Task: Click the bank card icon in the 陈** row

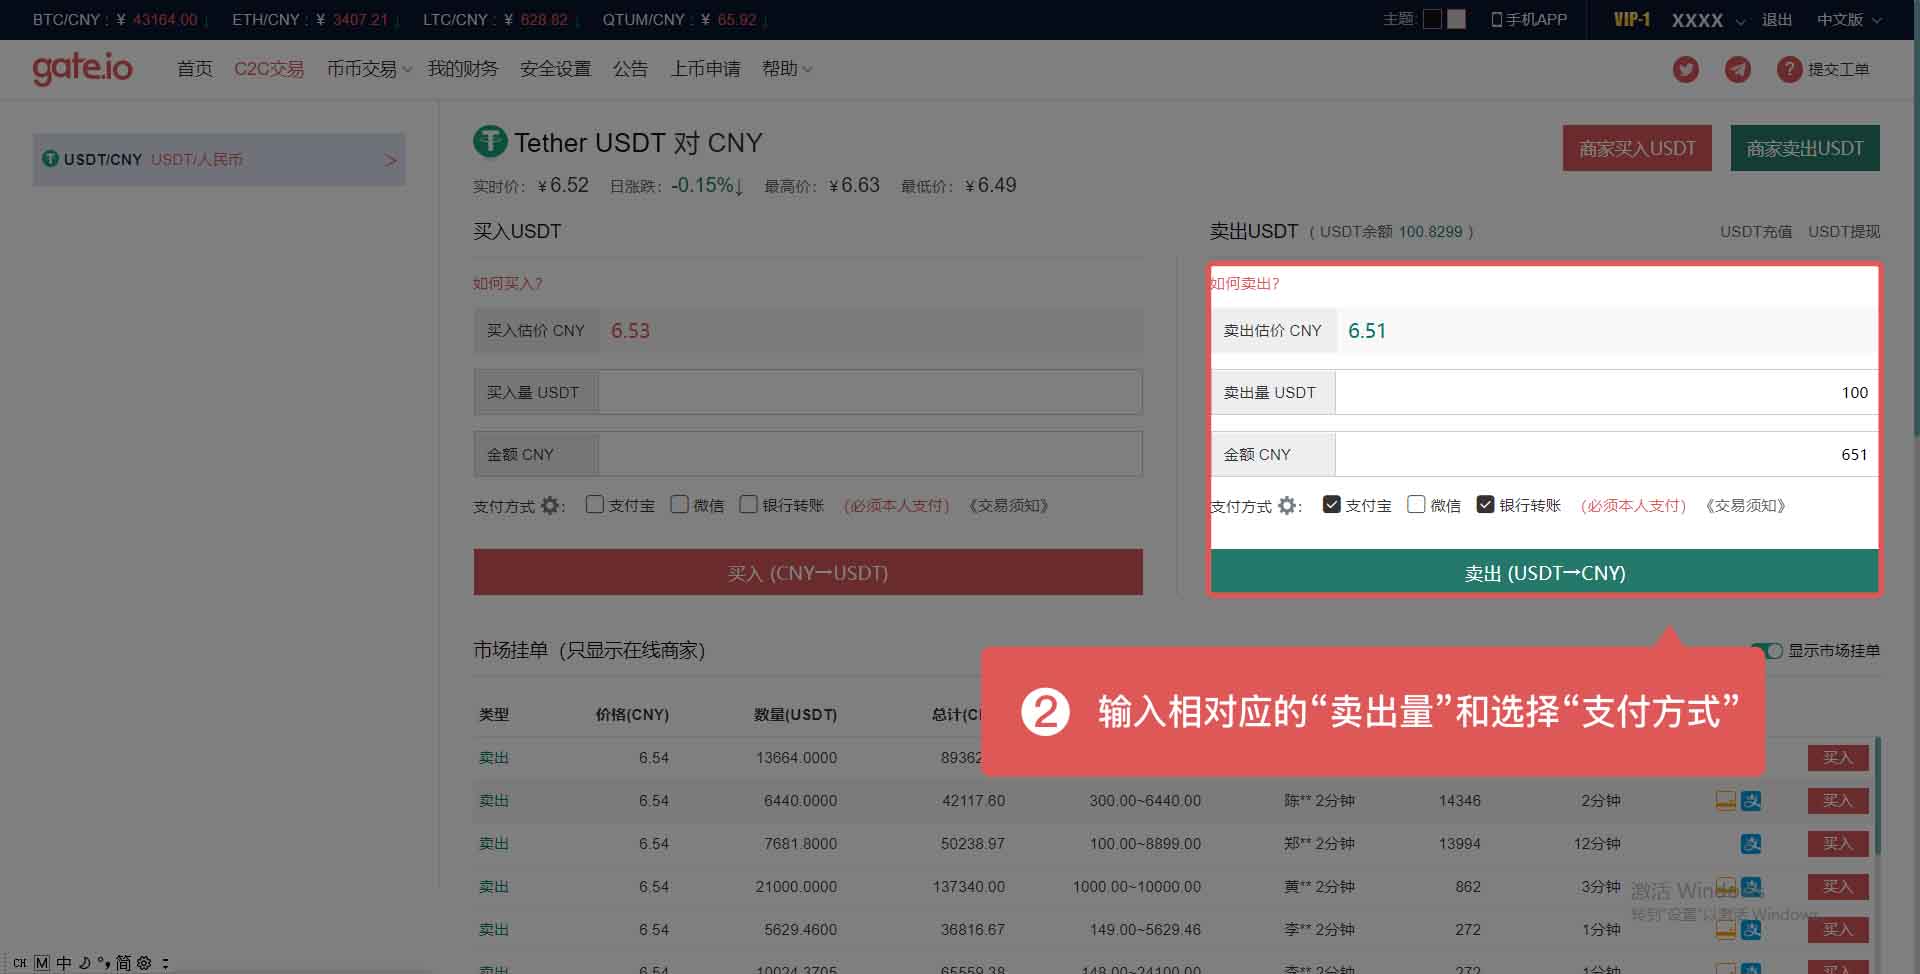Action: click(1726, 801)
